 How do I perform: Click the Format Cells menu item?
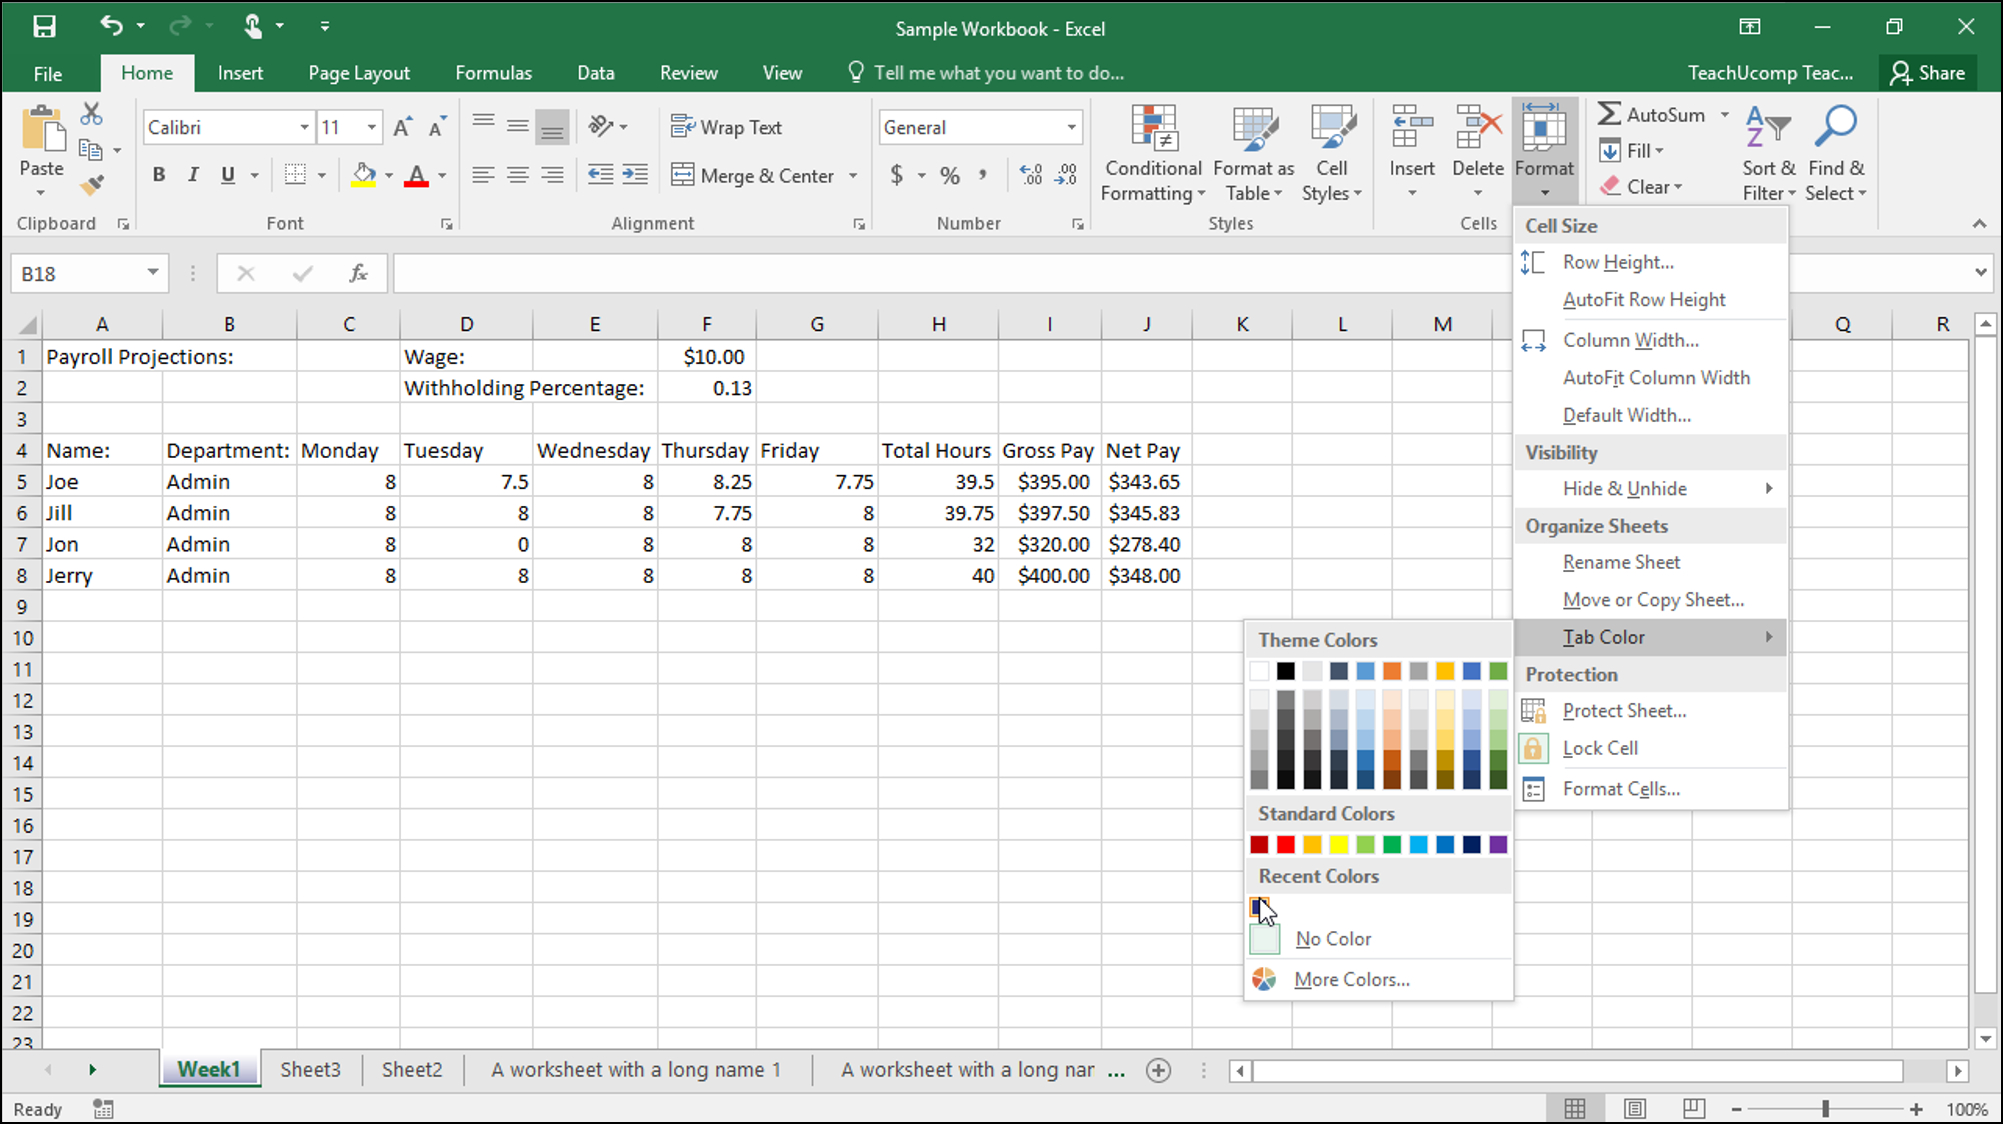1619,787
